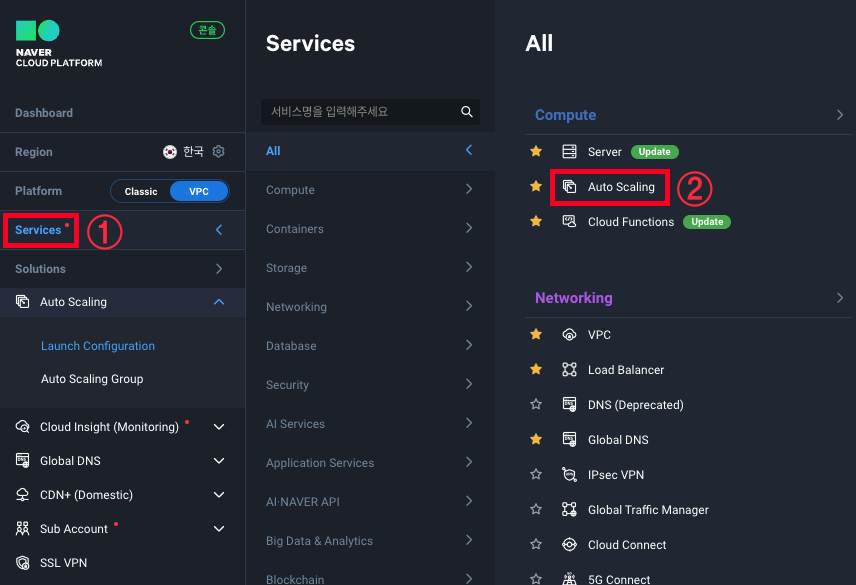Open the Security category
The width and height of the screenshot is (856, 585).
tap(370, 385)
